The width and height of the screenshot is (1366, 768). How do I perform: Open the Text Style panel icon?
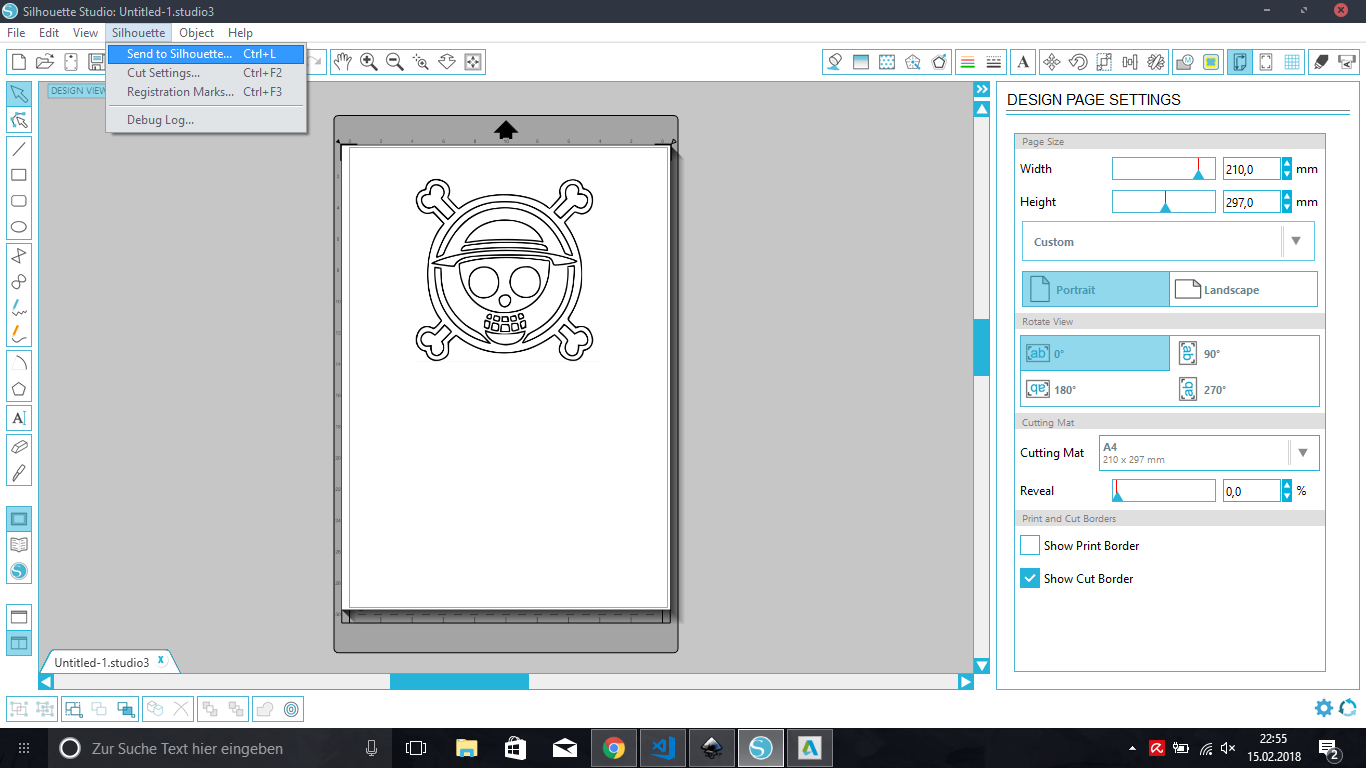coord(1023,62)
